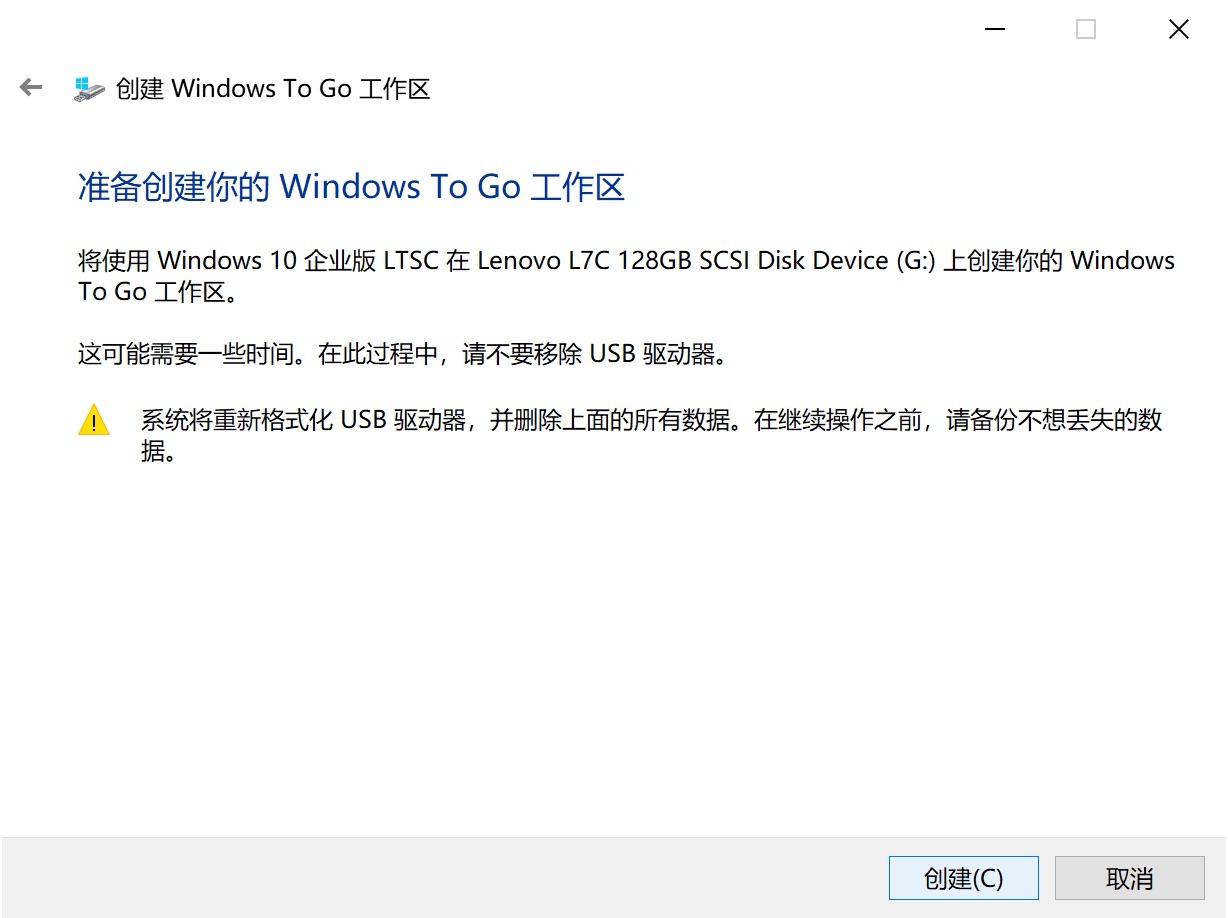Click the warning text 系统将重新格式化 USB 驱动器
Screen dimensions: 1228x918
pyautogui.click(x=304, y=421)
